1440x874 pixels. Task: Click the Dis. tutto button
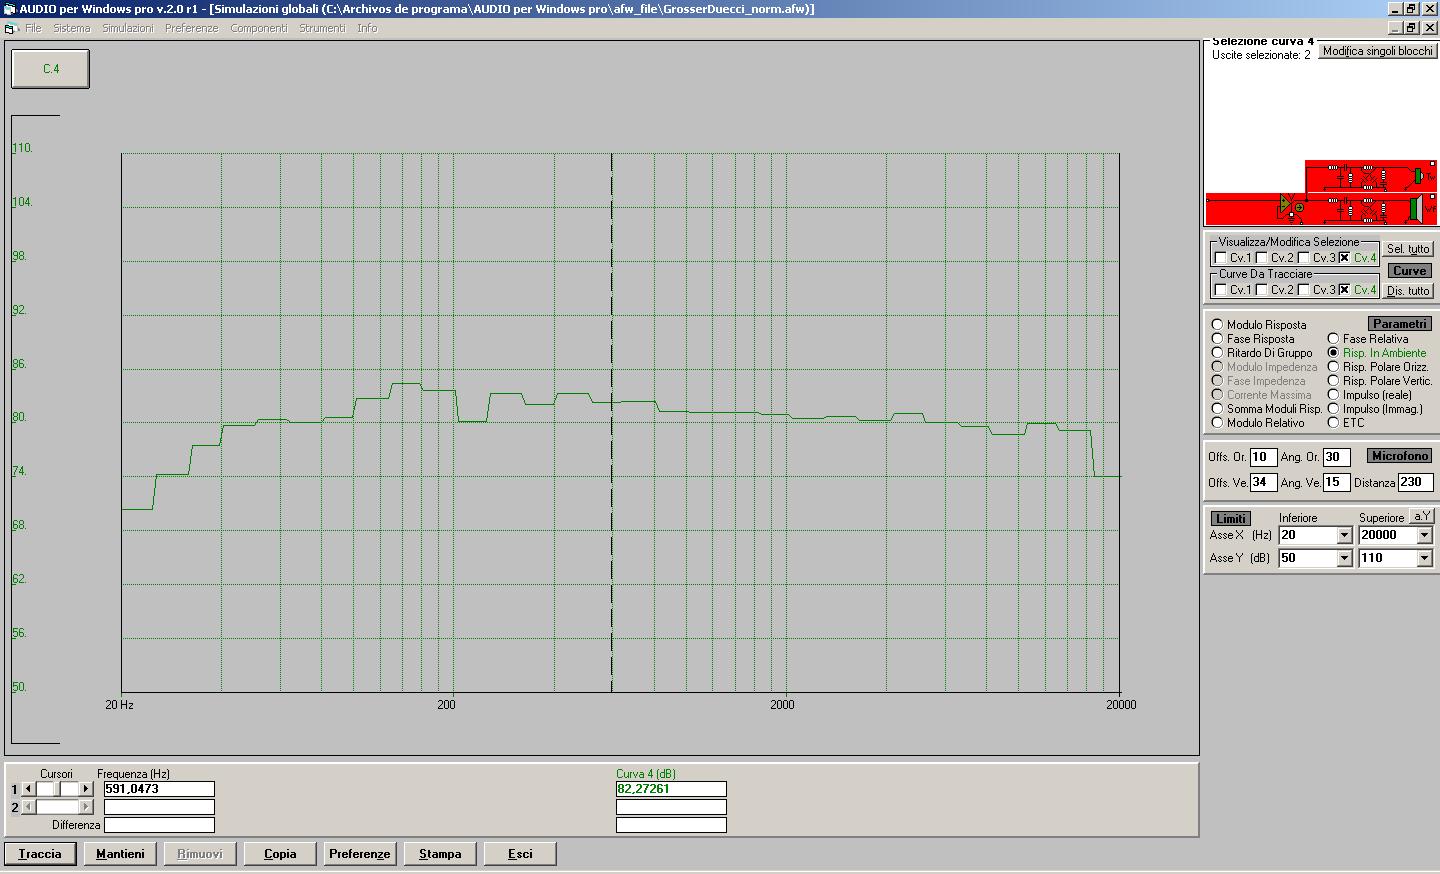[x=1408, y=291]
